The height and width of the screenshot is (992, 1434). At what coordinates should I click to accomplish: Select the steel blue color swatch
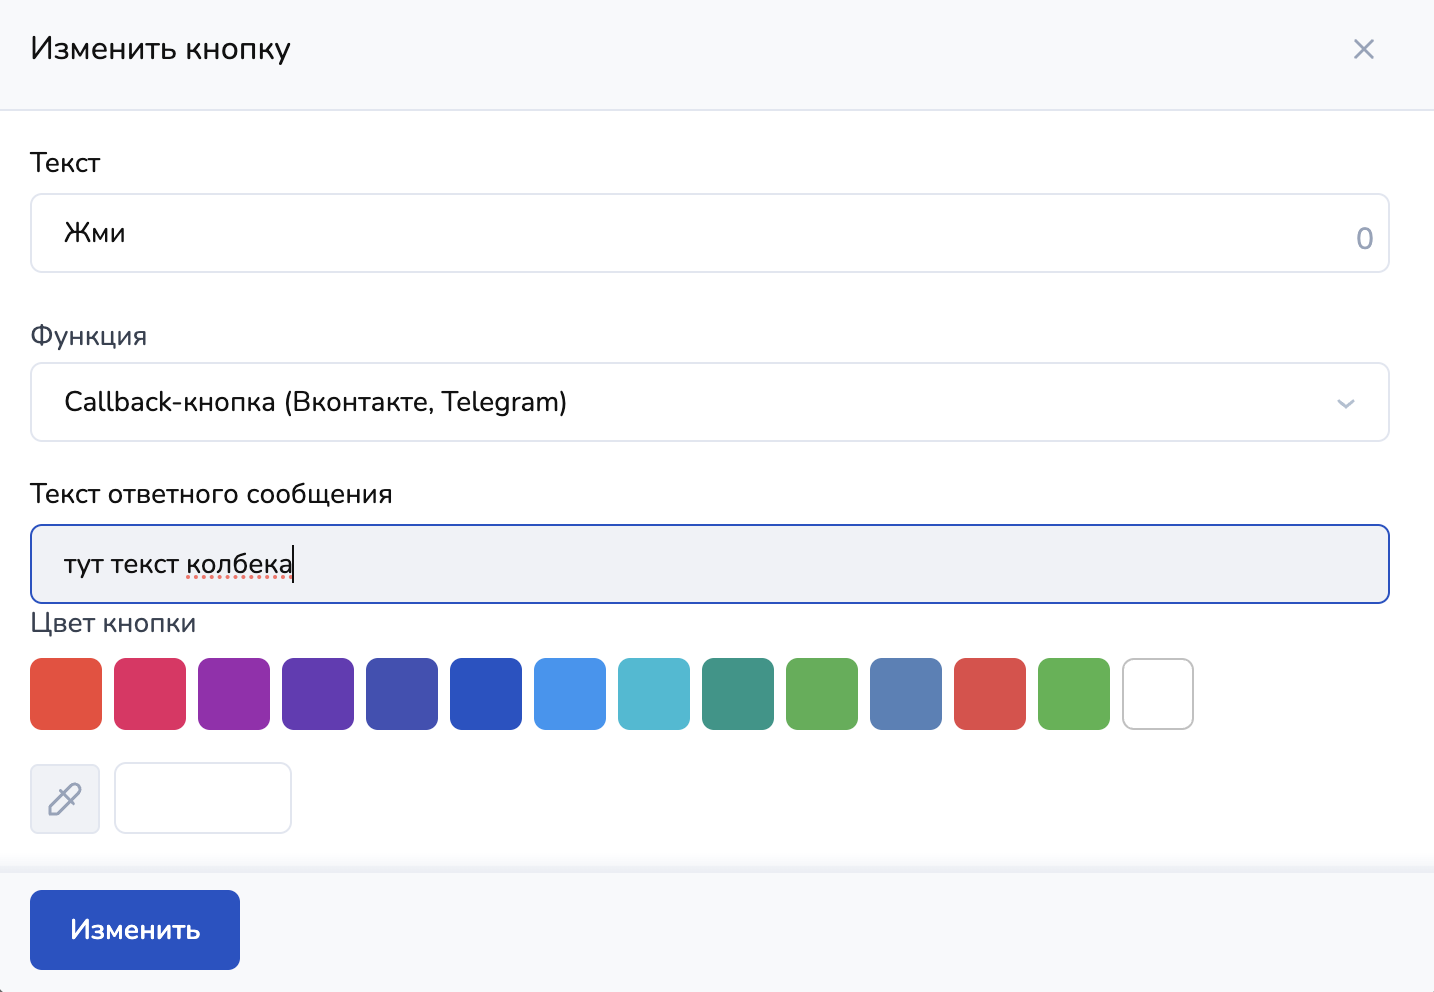click(906, 694)
